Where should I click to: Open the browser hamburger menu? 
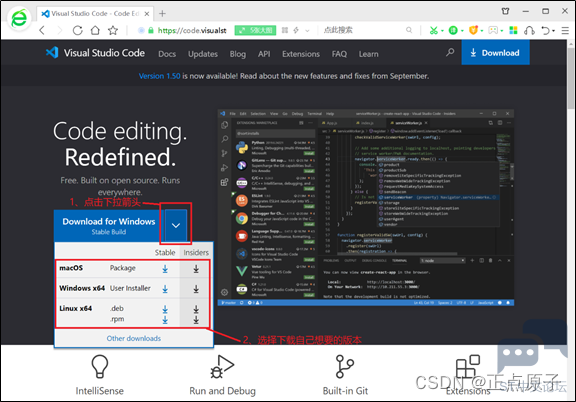pos(565,30)
